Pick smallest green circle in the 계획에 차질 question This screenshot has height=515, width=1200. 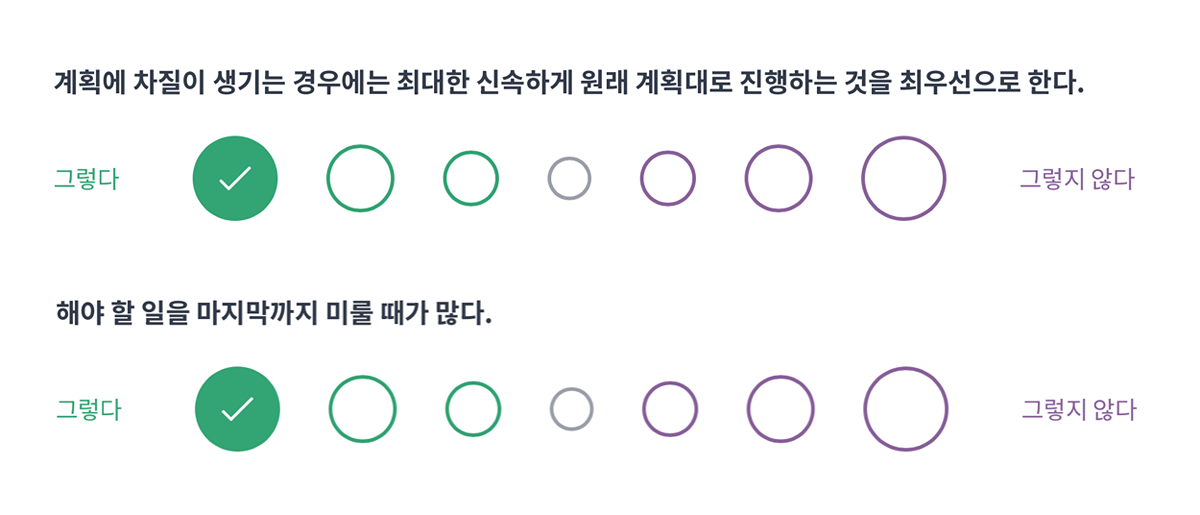tap(471, 178)
